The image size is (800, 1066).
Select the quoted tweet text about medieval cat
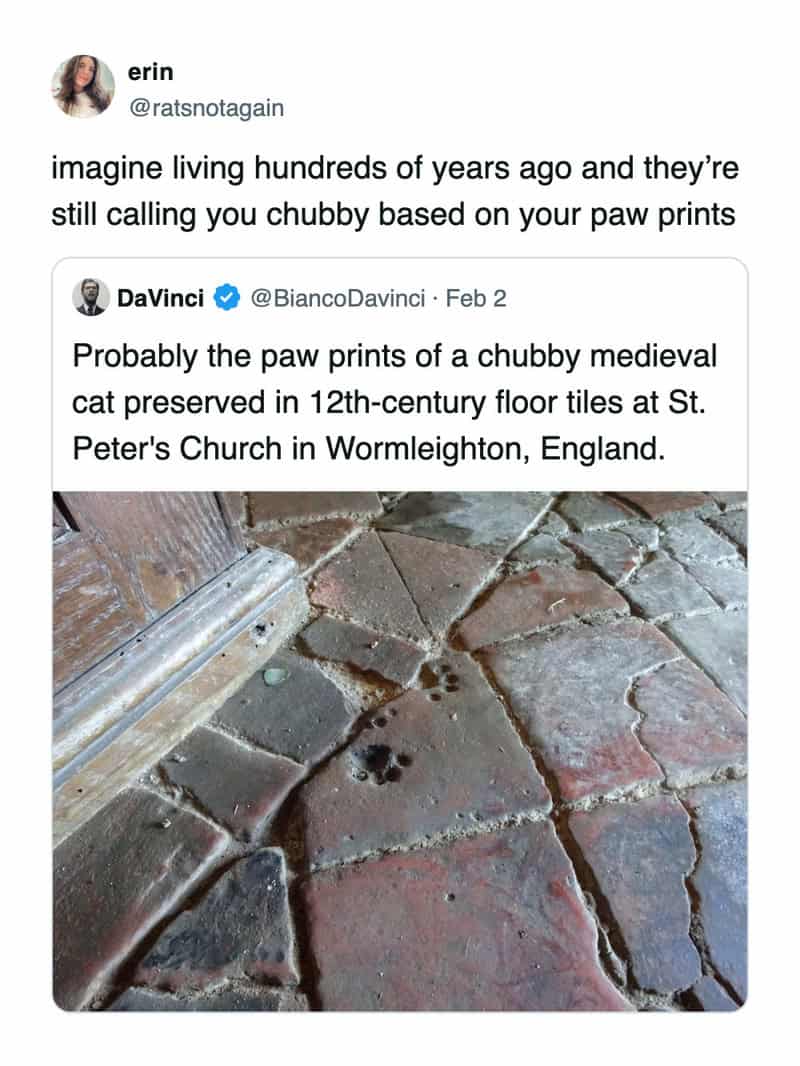[396, 400]
